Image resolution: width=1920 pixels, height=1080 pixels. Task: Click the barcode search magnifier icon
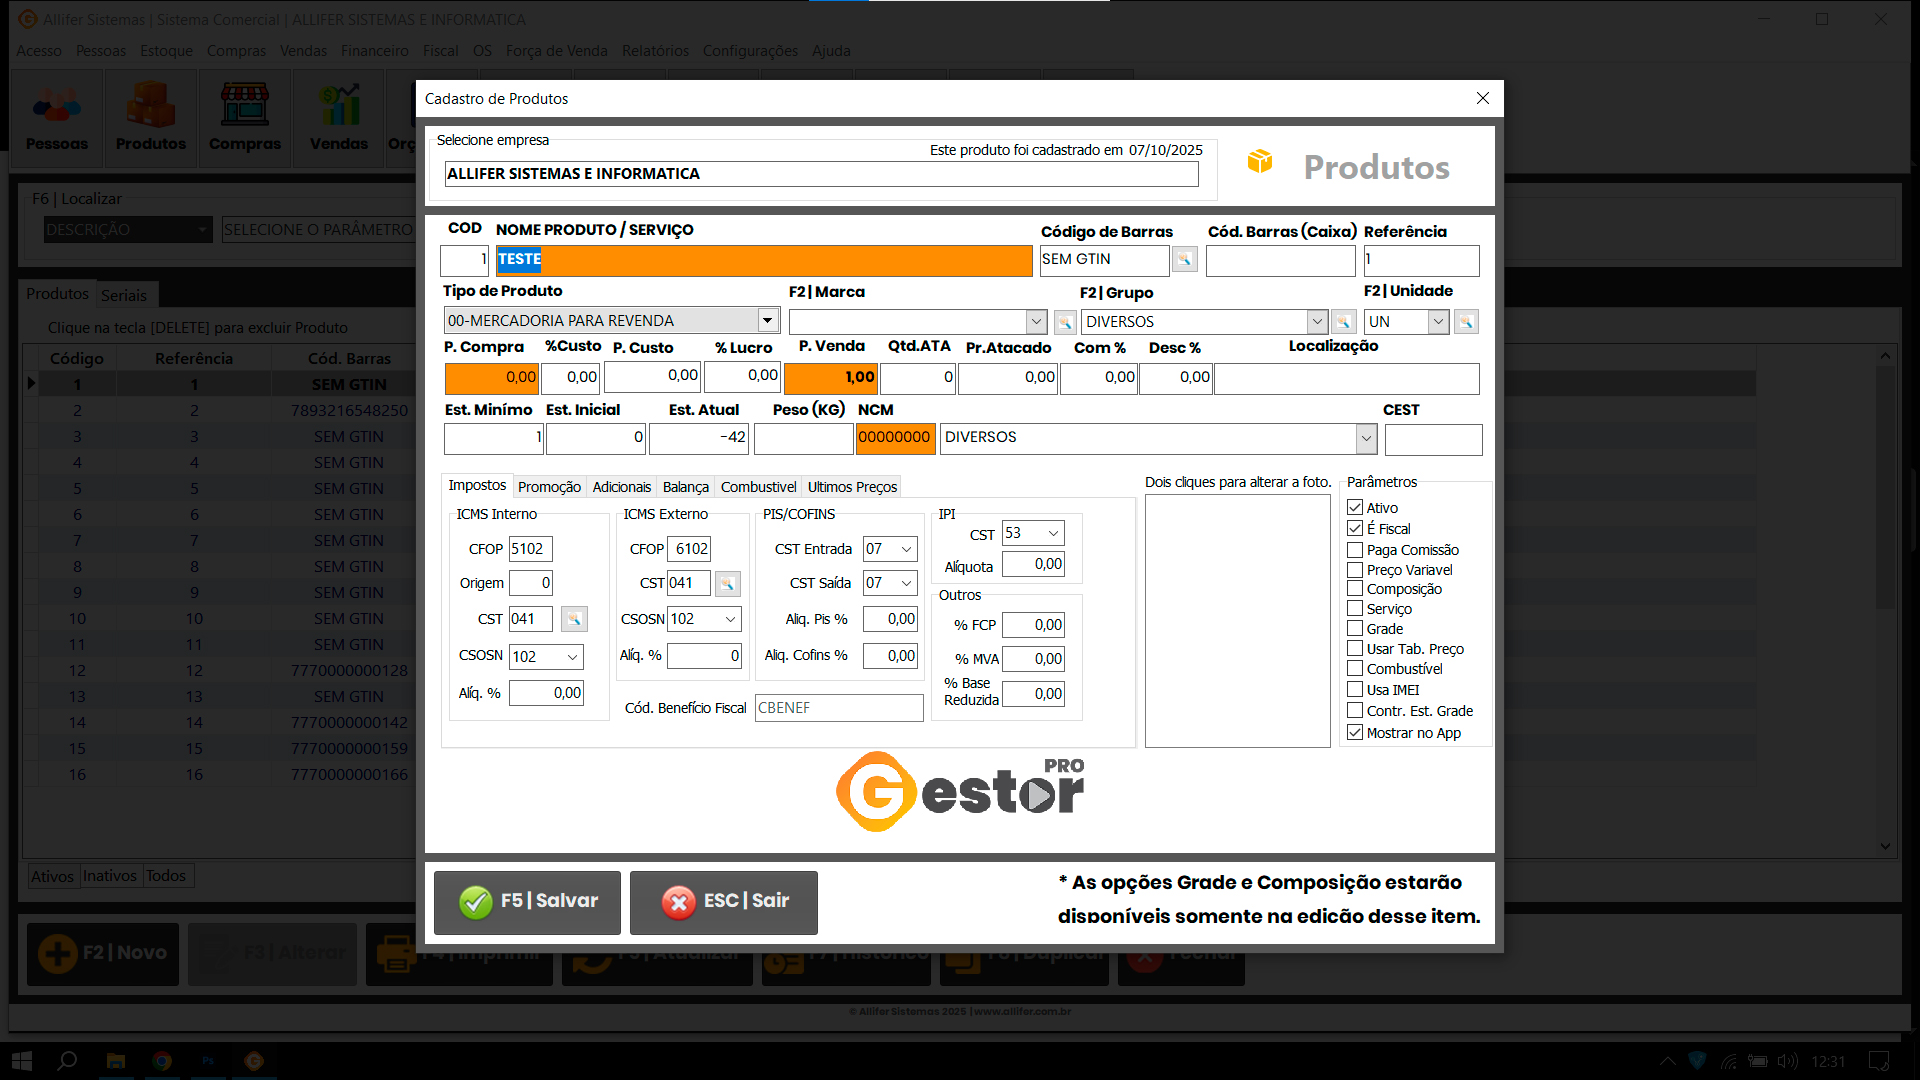click(1184, 260)
